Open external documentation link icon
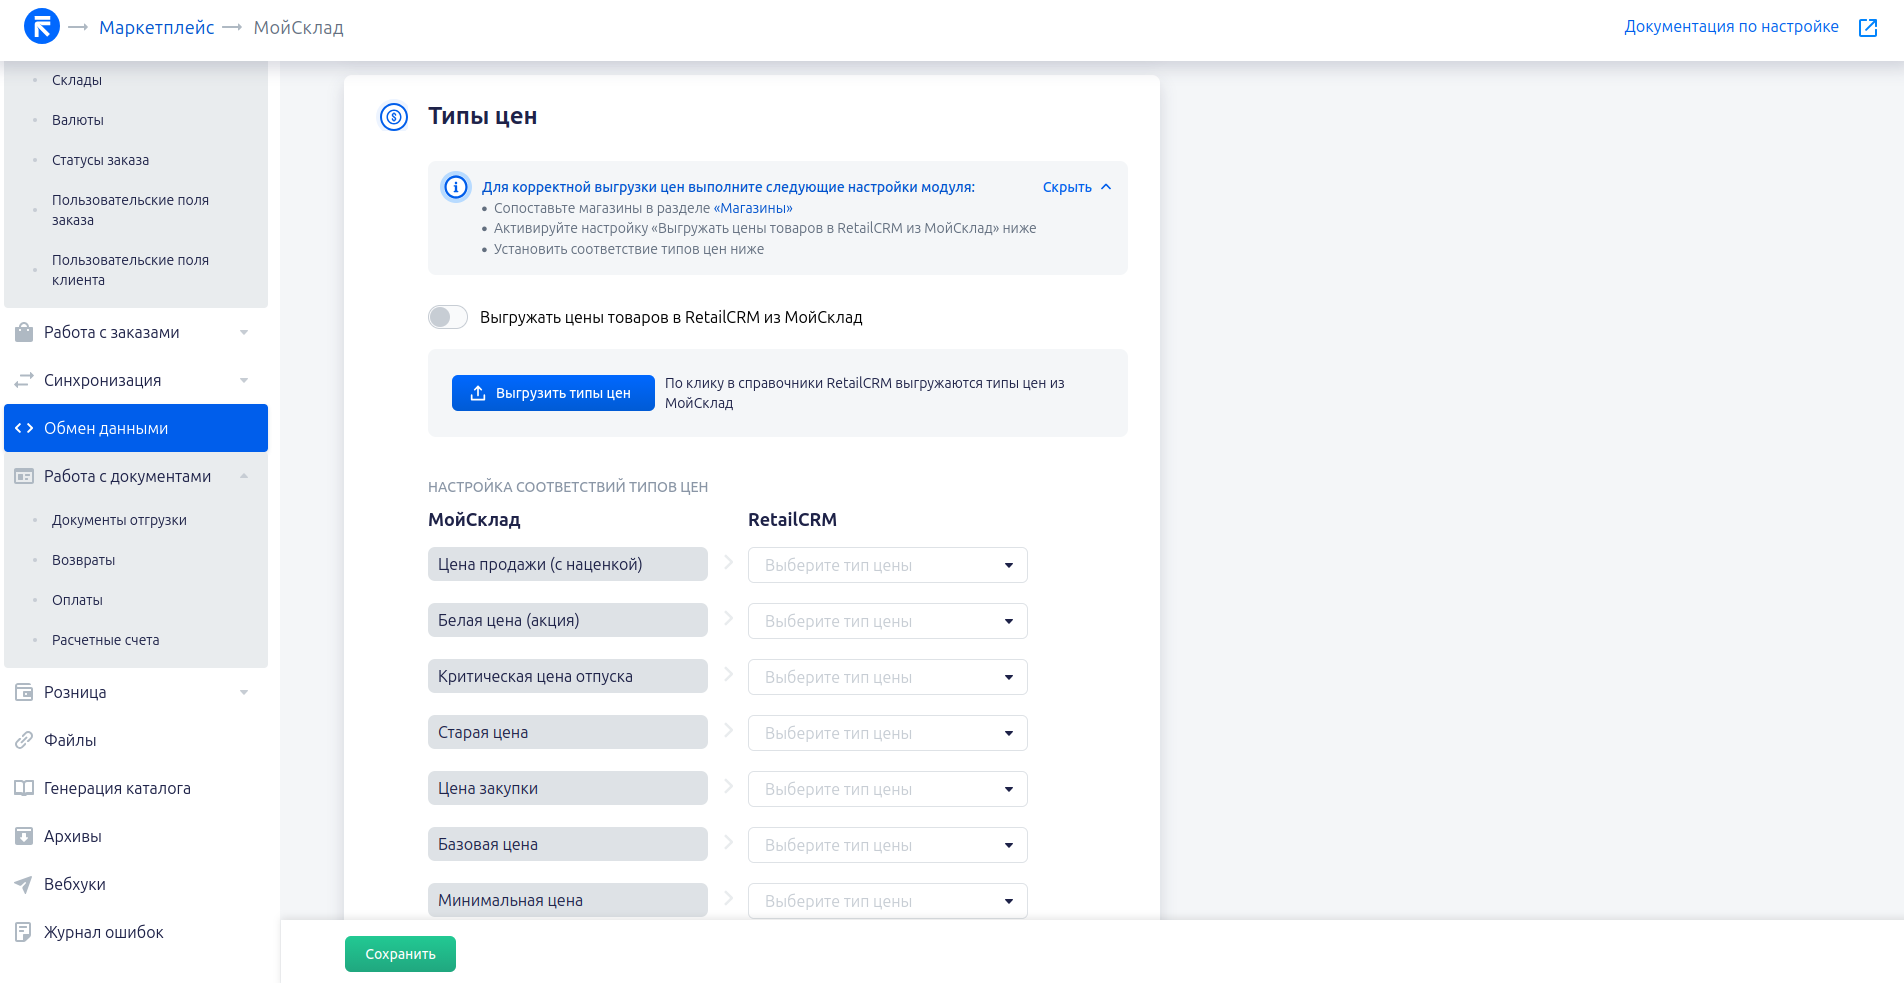Screen dimensions: 1904x983 (x=1867, y=28)
